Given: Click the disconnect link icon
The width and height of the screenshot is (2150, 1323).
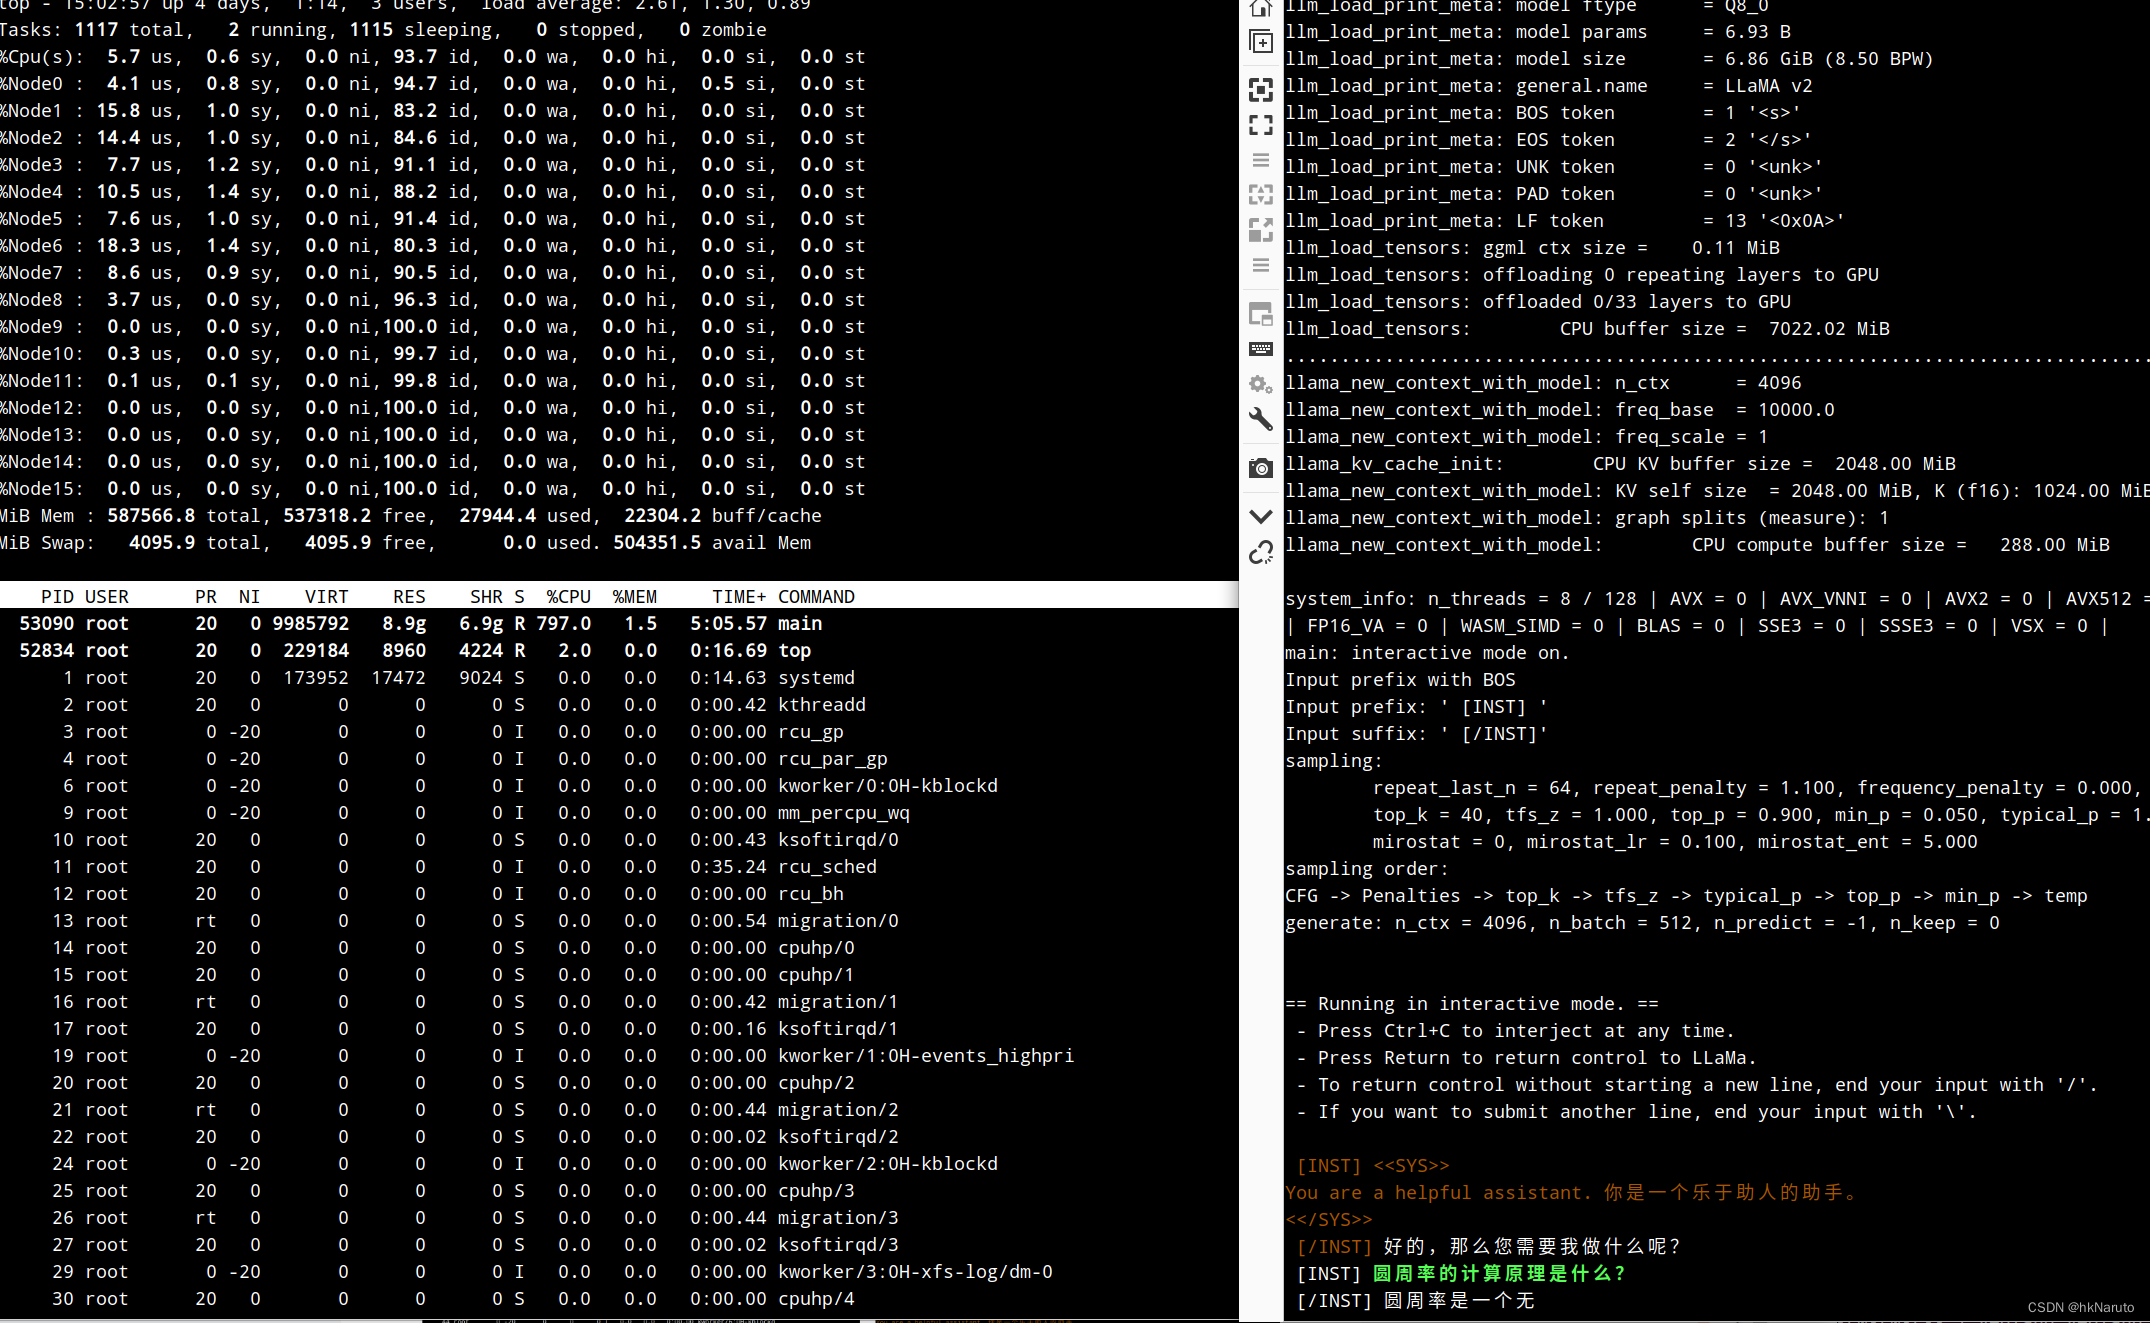Looking at the screenshot, I should coord(1261,552).
